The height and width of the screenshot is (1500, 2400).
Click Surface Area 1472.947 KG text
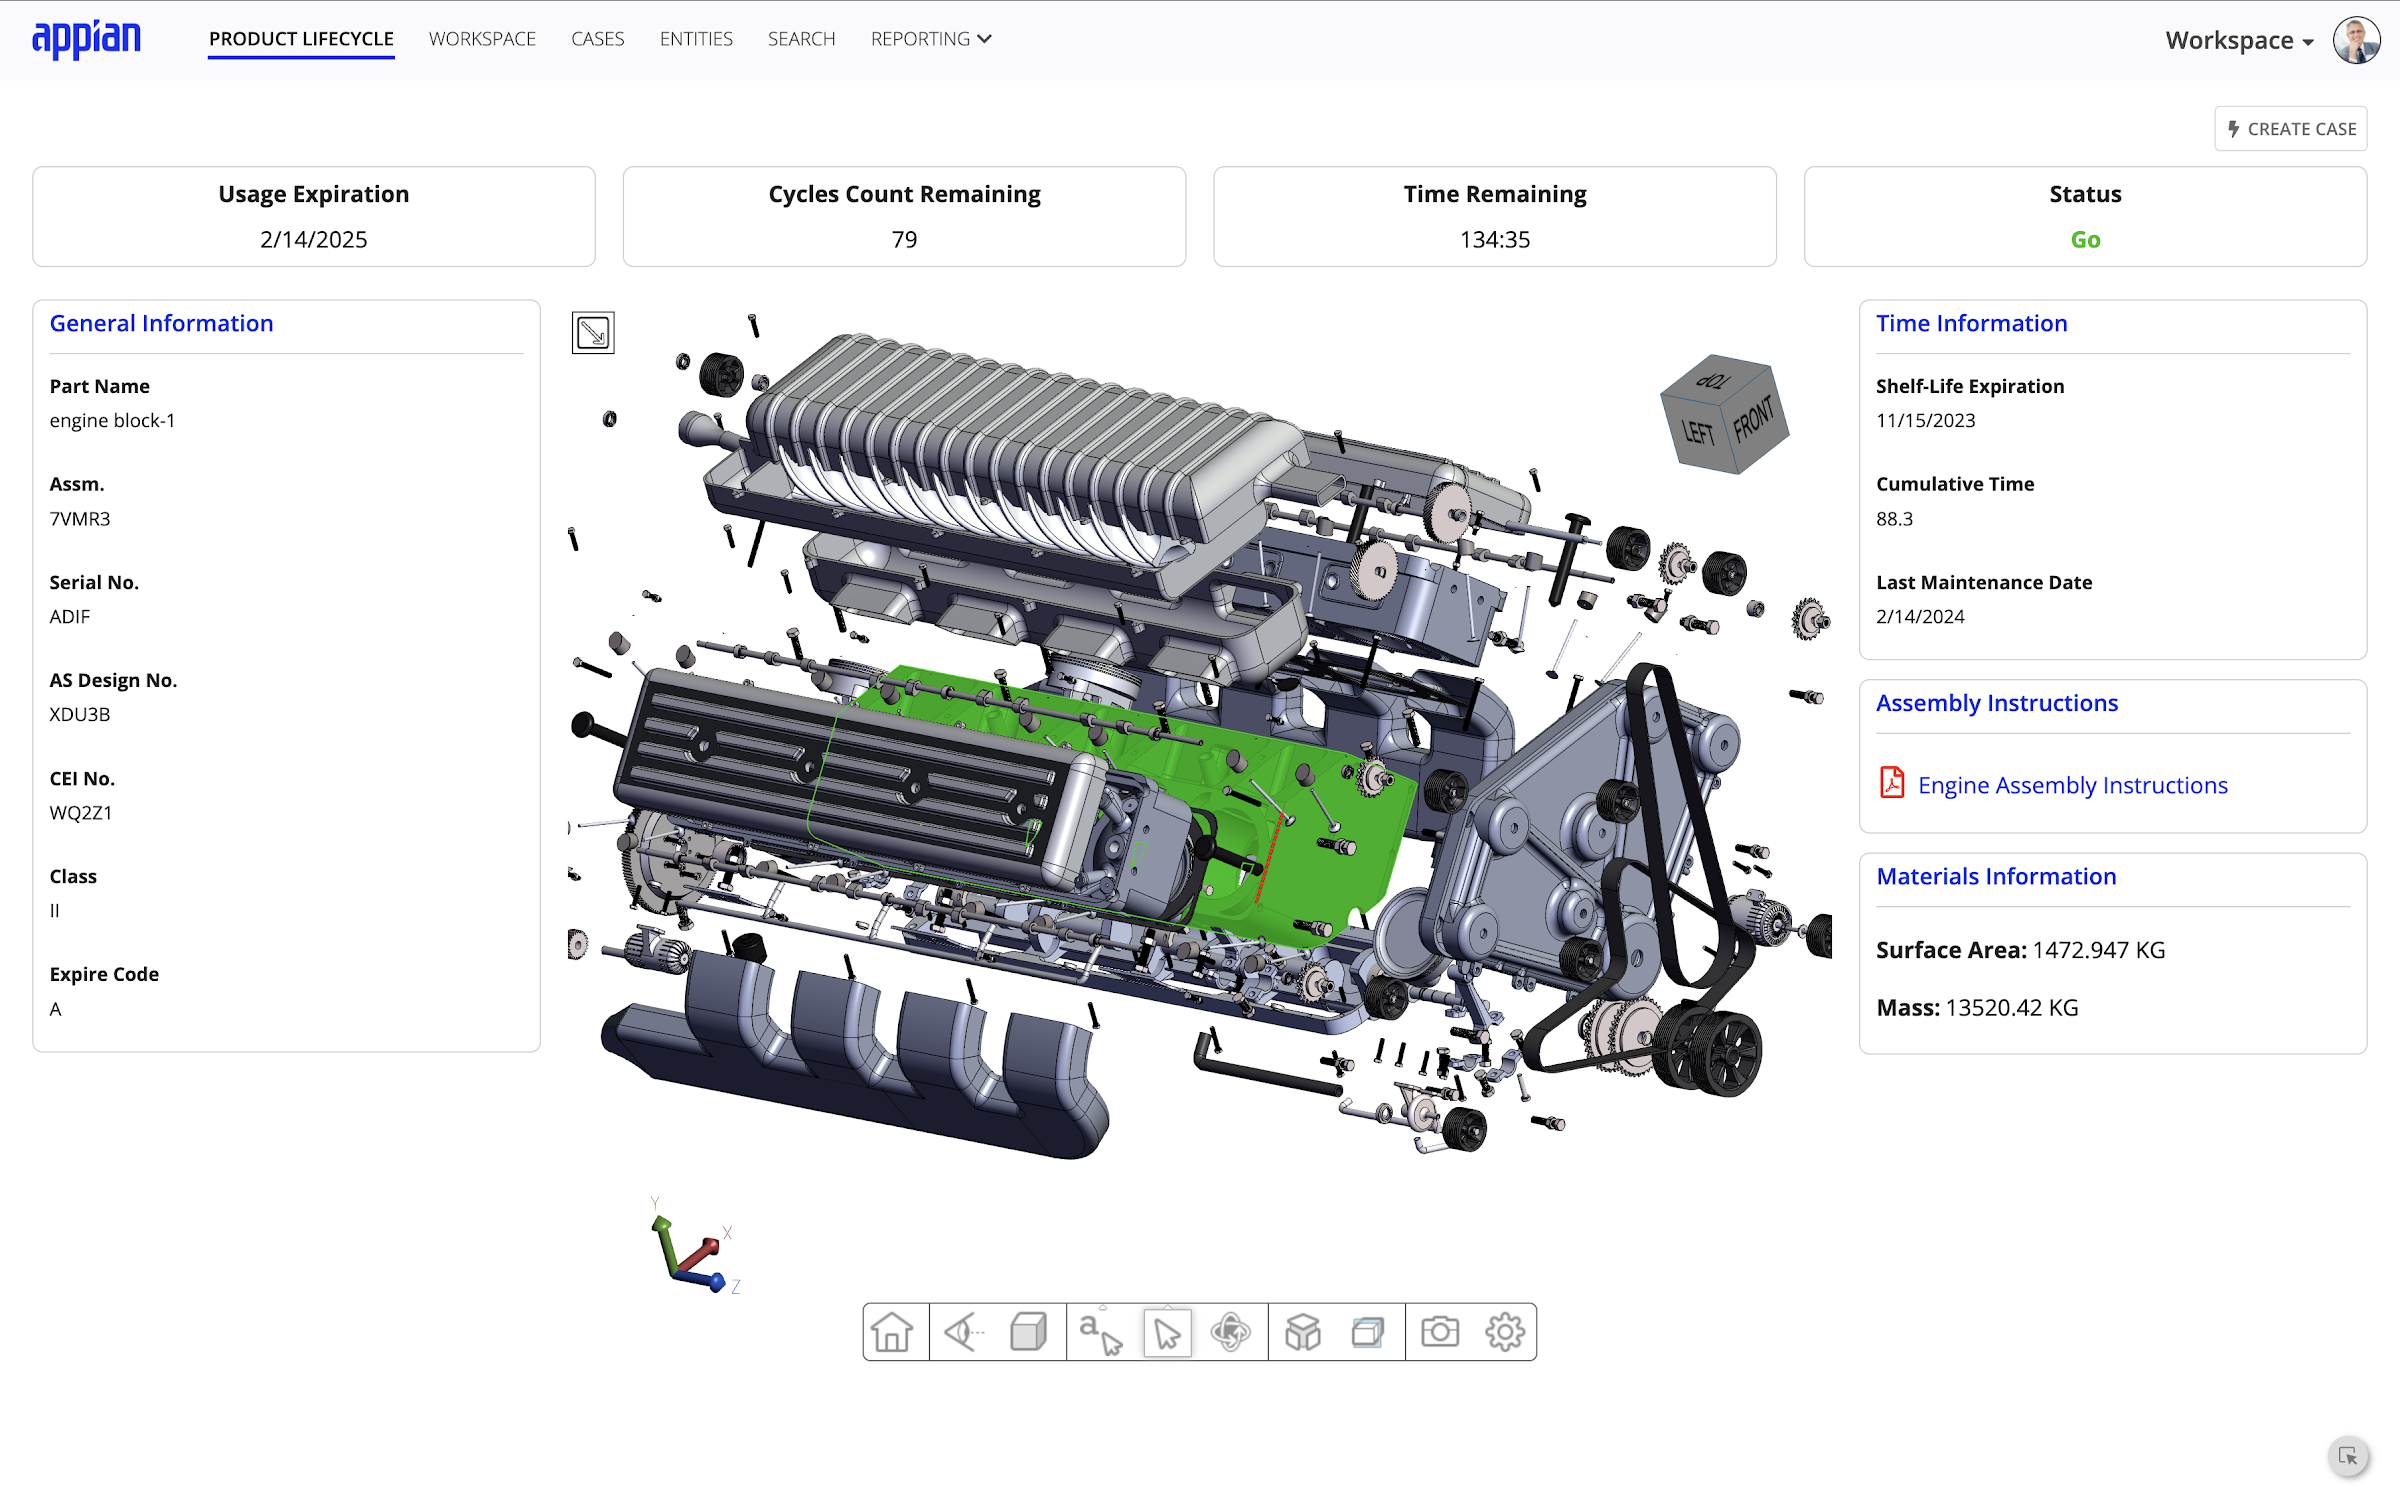(2021, 949)
